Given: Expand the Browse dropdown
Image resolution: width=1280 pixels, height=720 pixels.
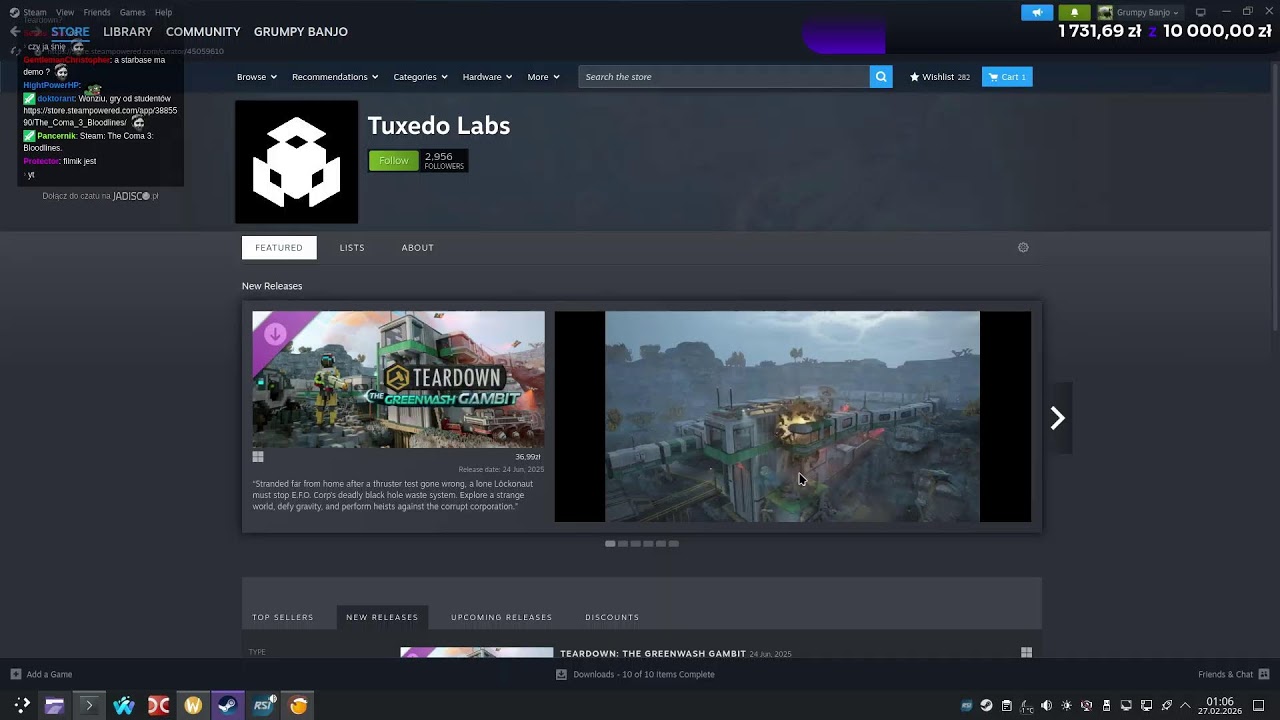Looking at the screenshot, I should pos(257,77).
